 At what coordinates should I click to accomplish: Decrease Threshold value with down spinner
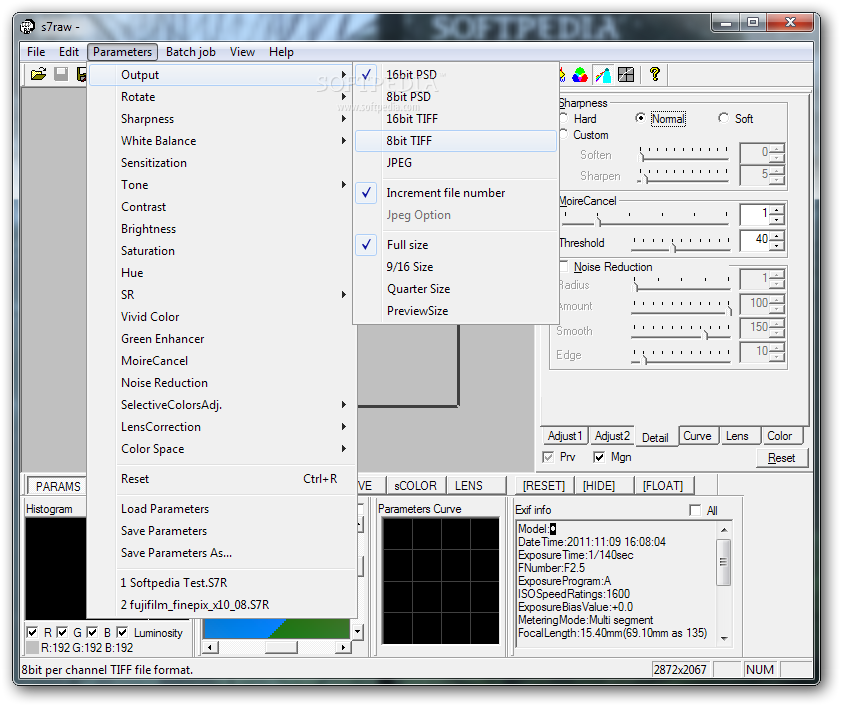(777, 245)
